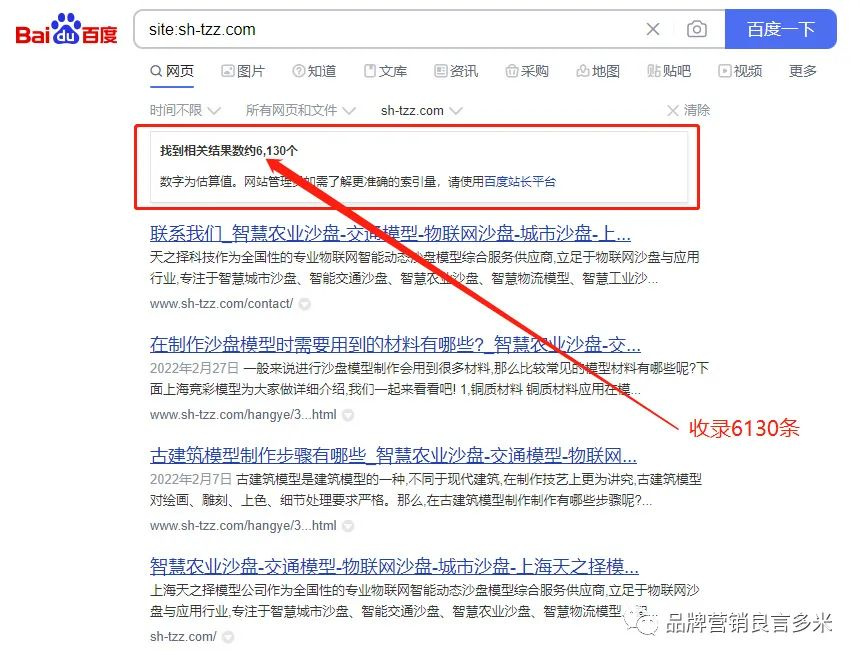Open the 资讯 tab
Screen dimensions: 860x660
pyautogui.click(x=456, y=71)
